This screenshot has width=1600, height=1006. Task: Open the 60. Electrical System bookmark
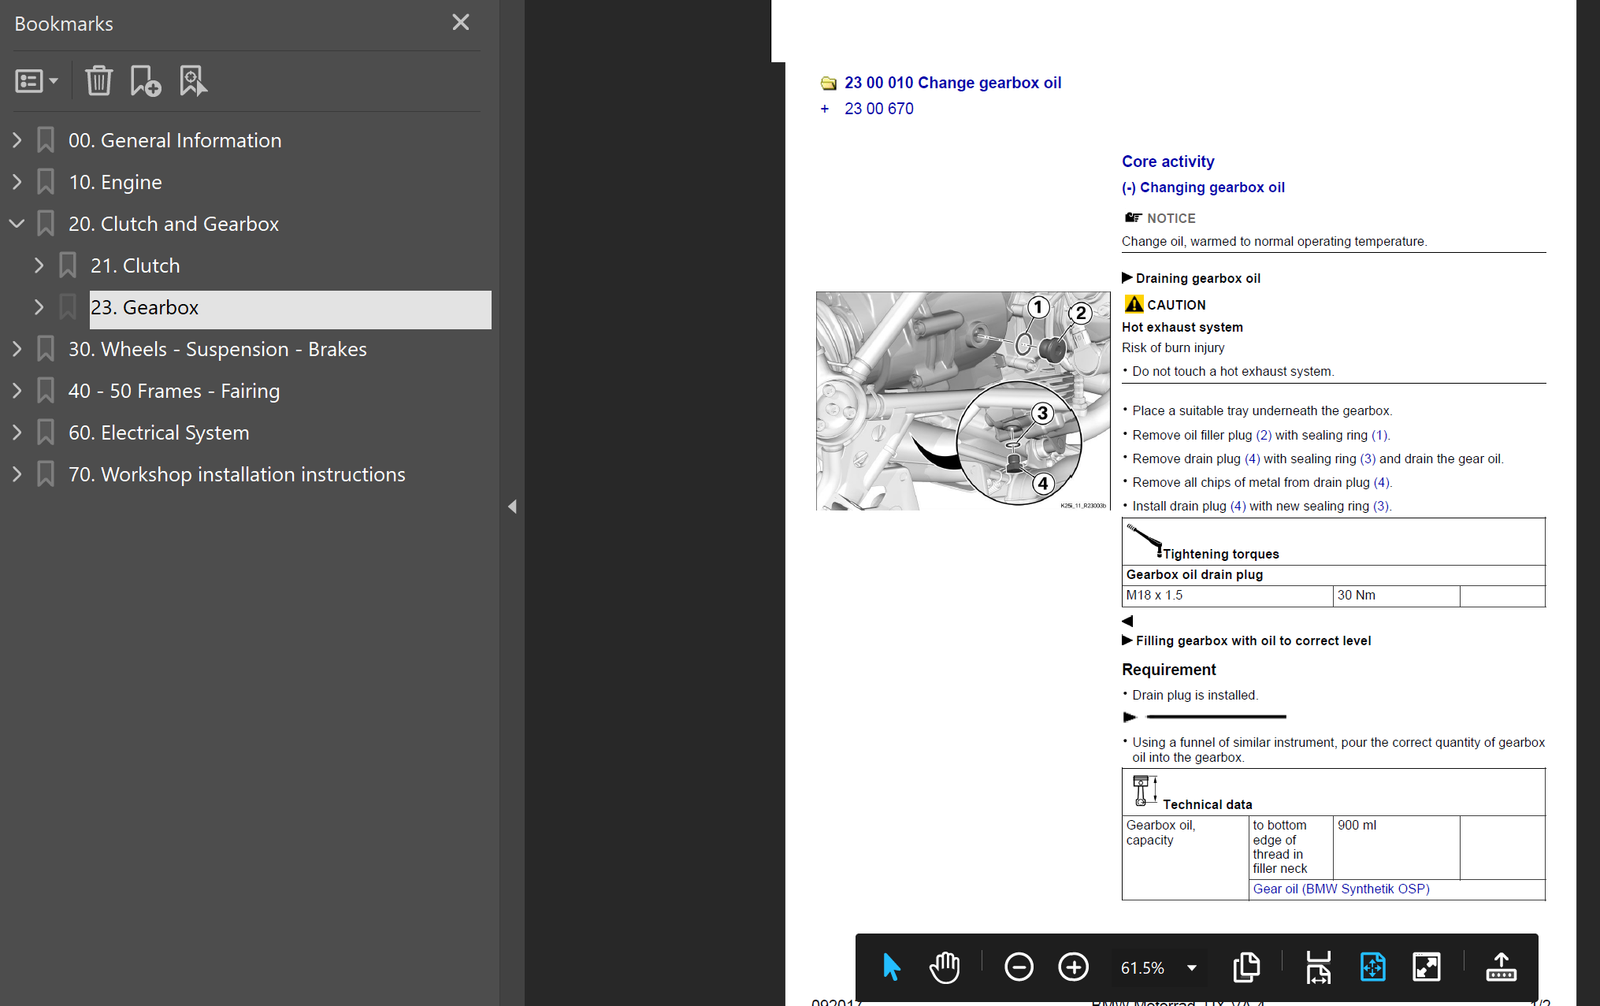[159, 433]
